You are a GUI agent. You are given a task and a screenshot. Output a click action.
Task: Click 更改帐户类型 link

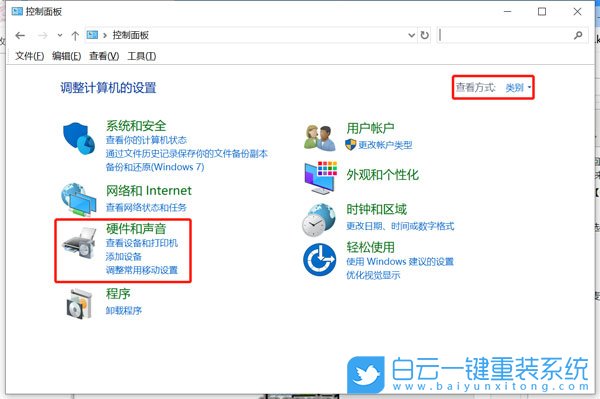click(x=385, y=145)
